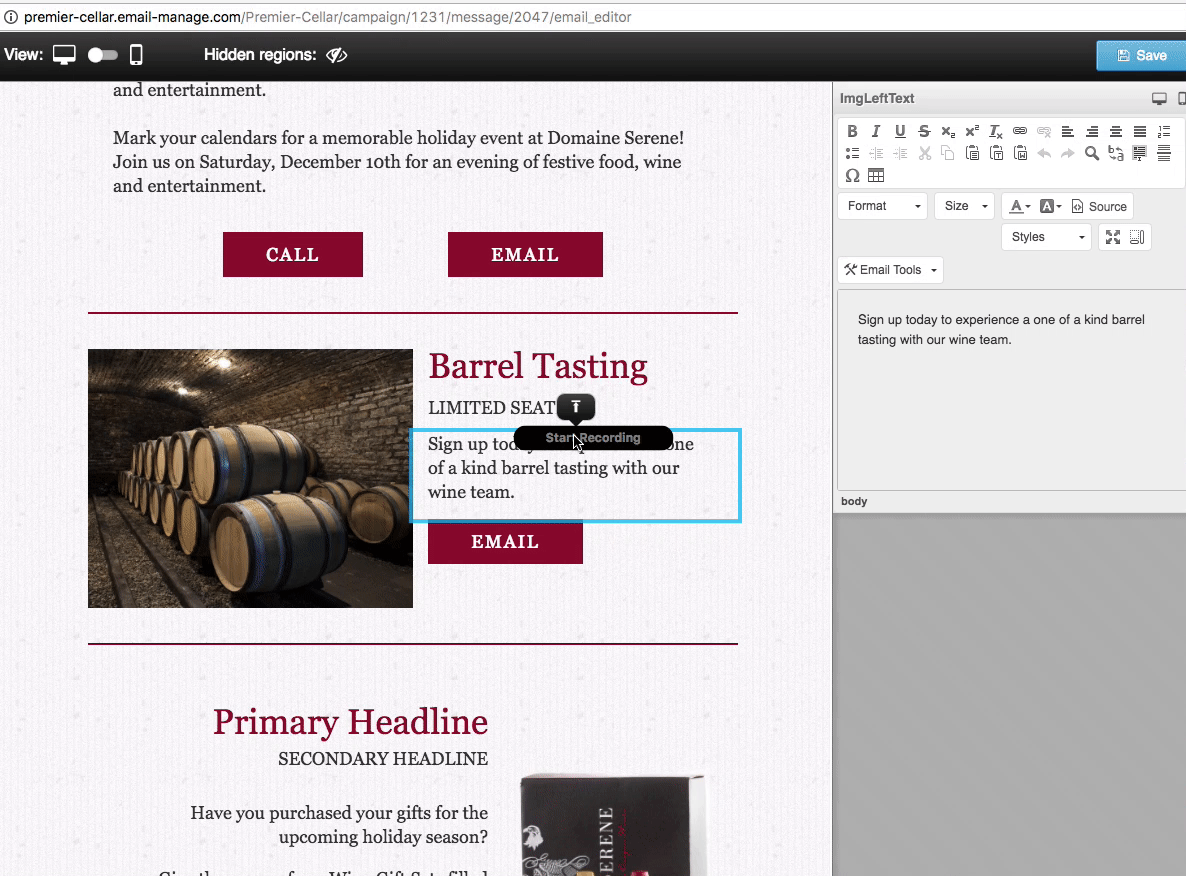This screenshot has height=876, width=1186.
Task: Click the center-align text icon
Action: [x=1116, y=131]
